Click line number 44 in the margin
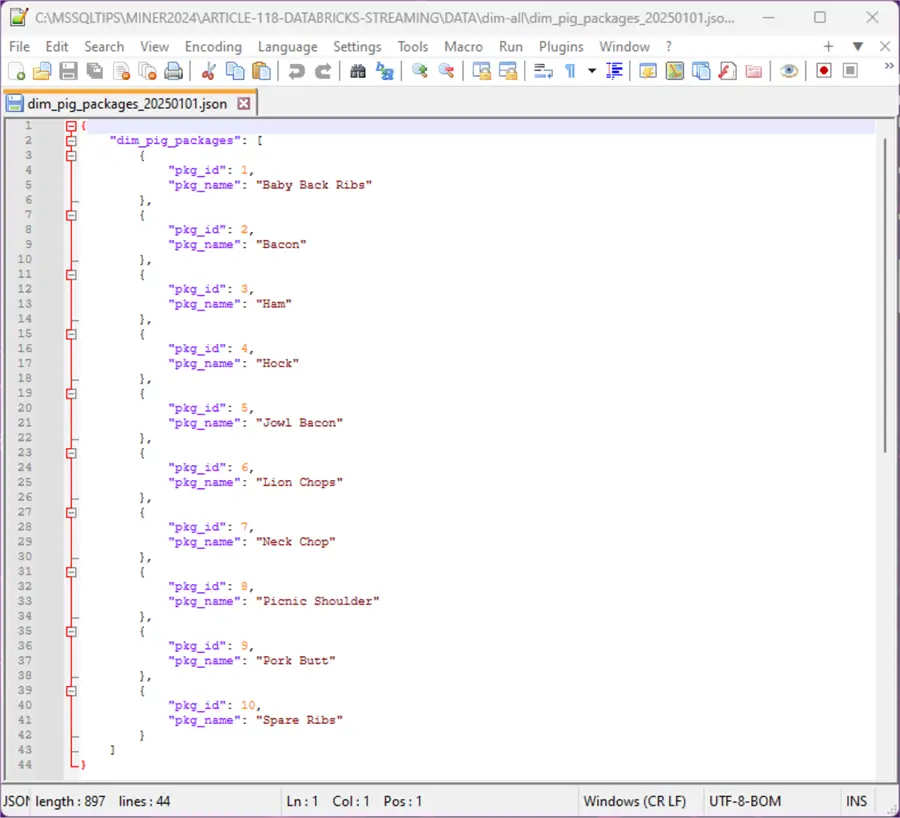The image size is (900, 818). click(25, 765)
